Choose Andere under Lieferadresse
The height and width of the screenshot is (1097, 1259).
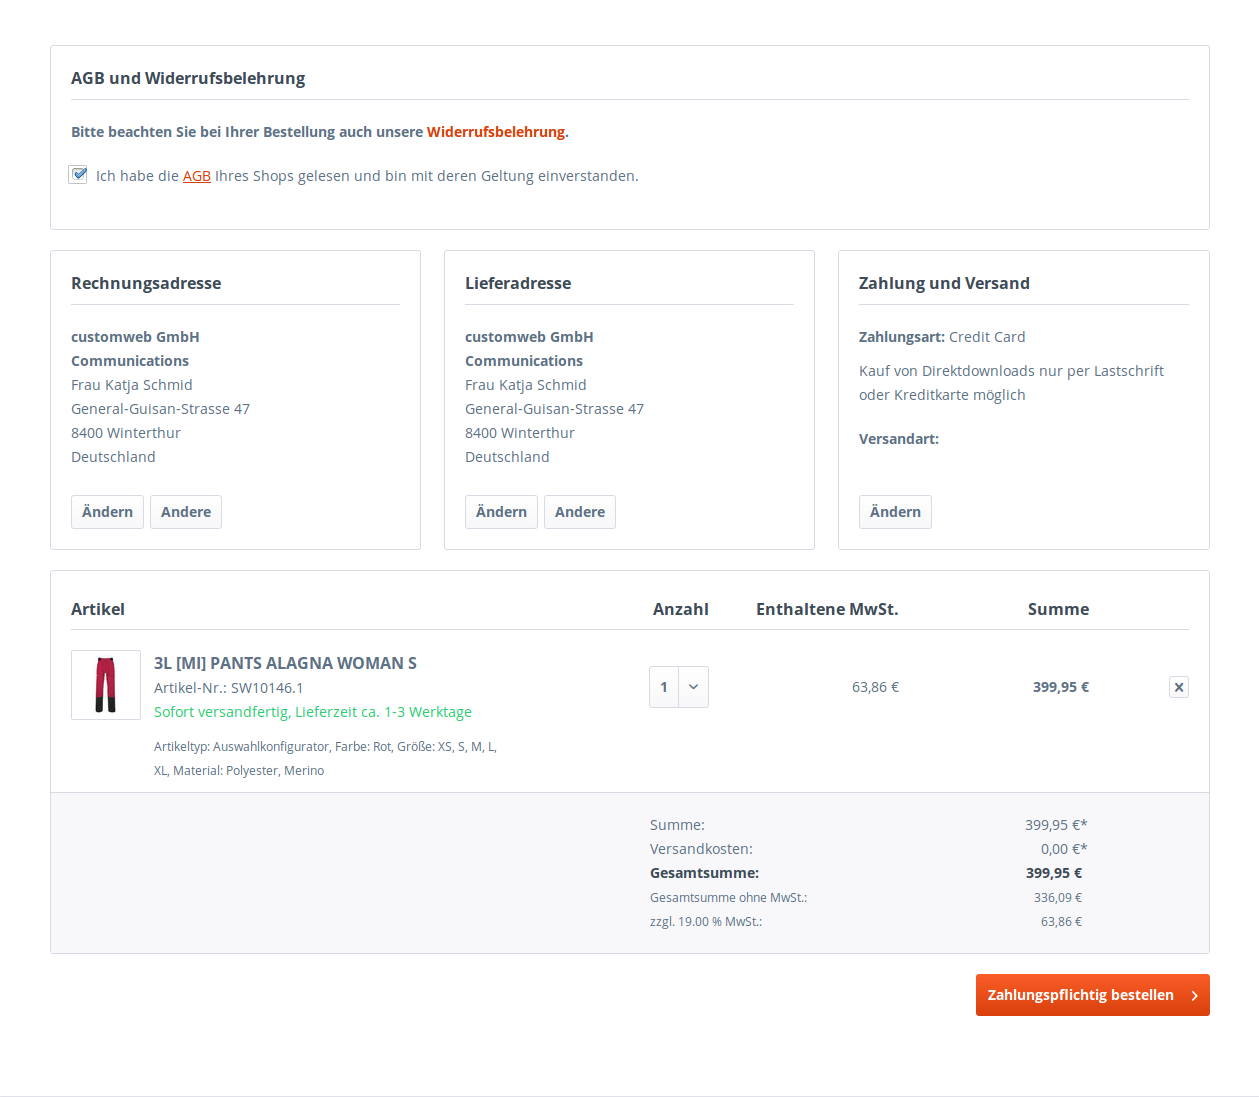(580, 512)
